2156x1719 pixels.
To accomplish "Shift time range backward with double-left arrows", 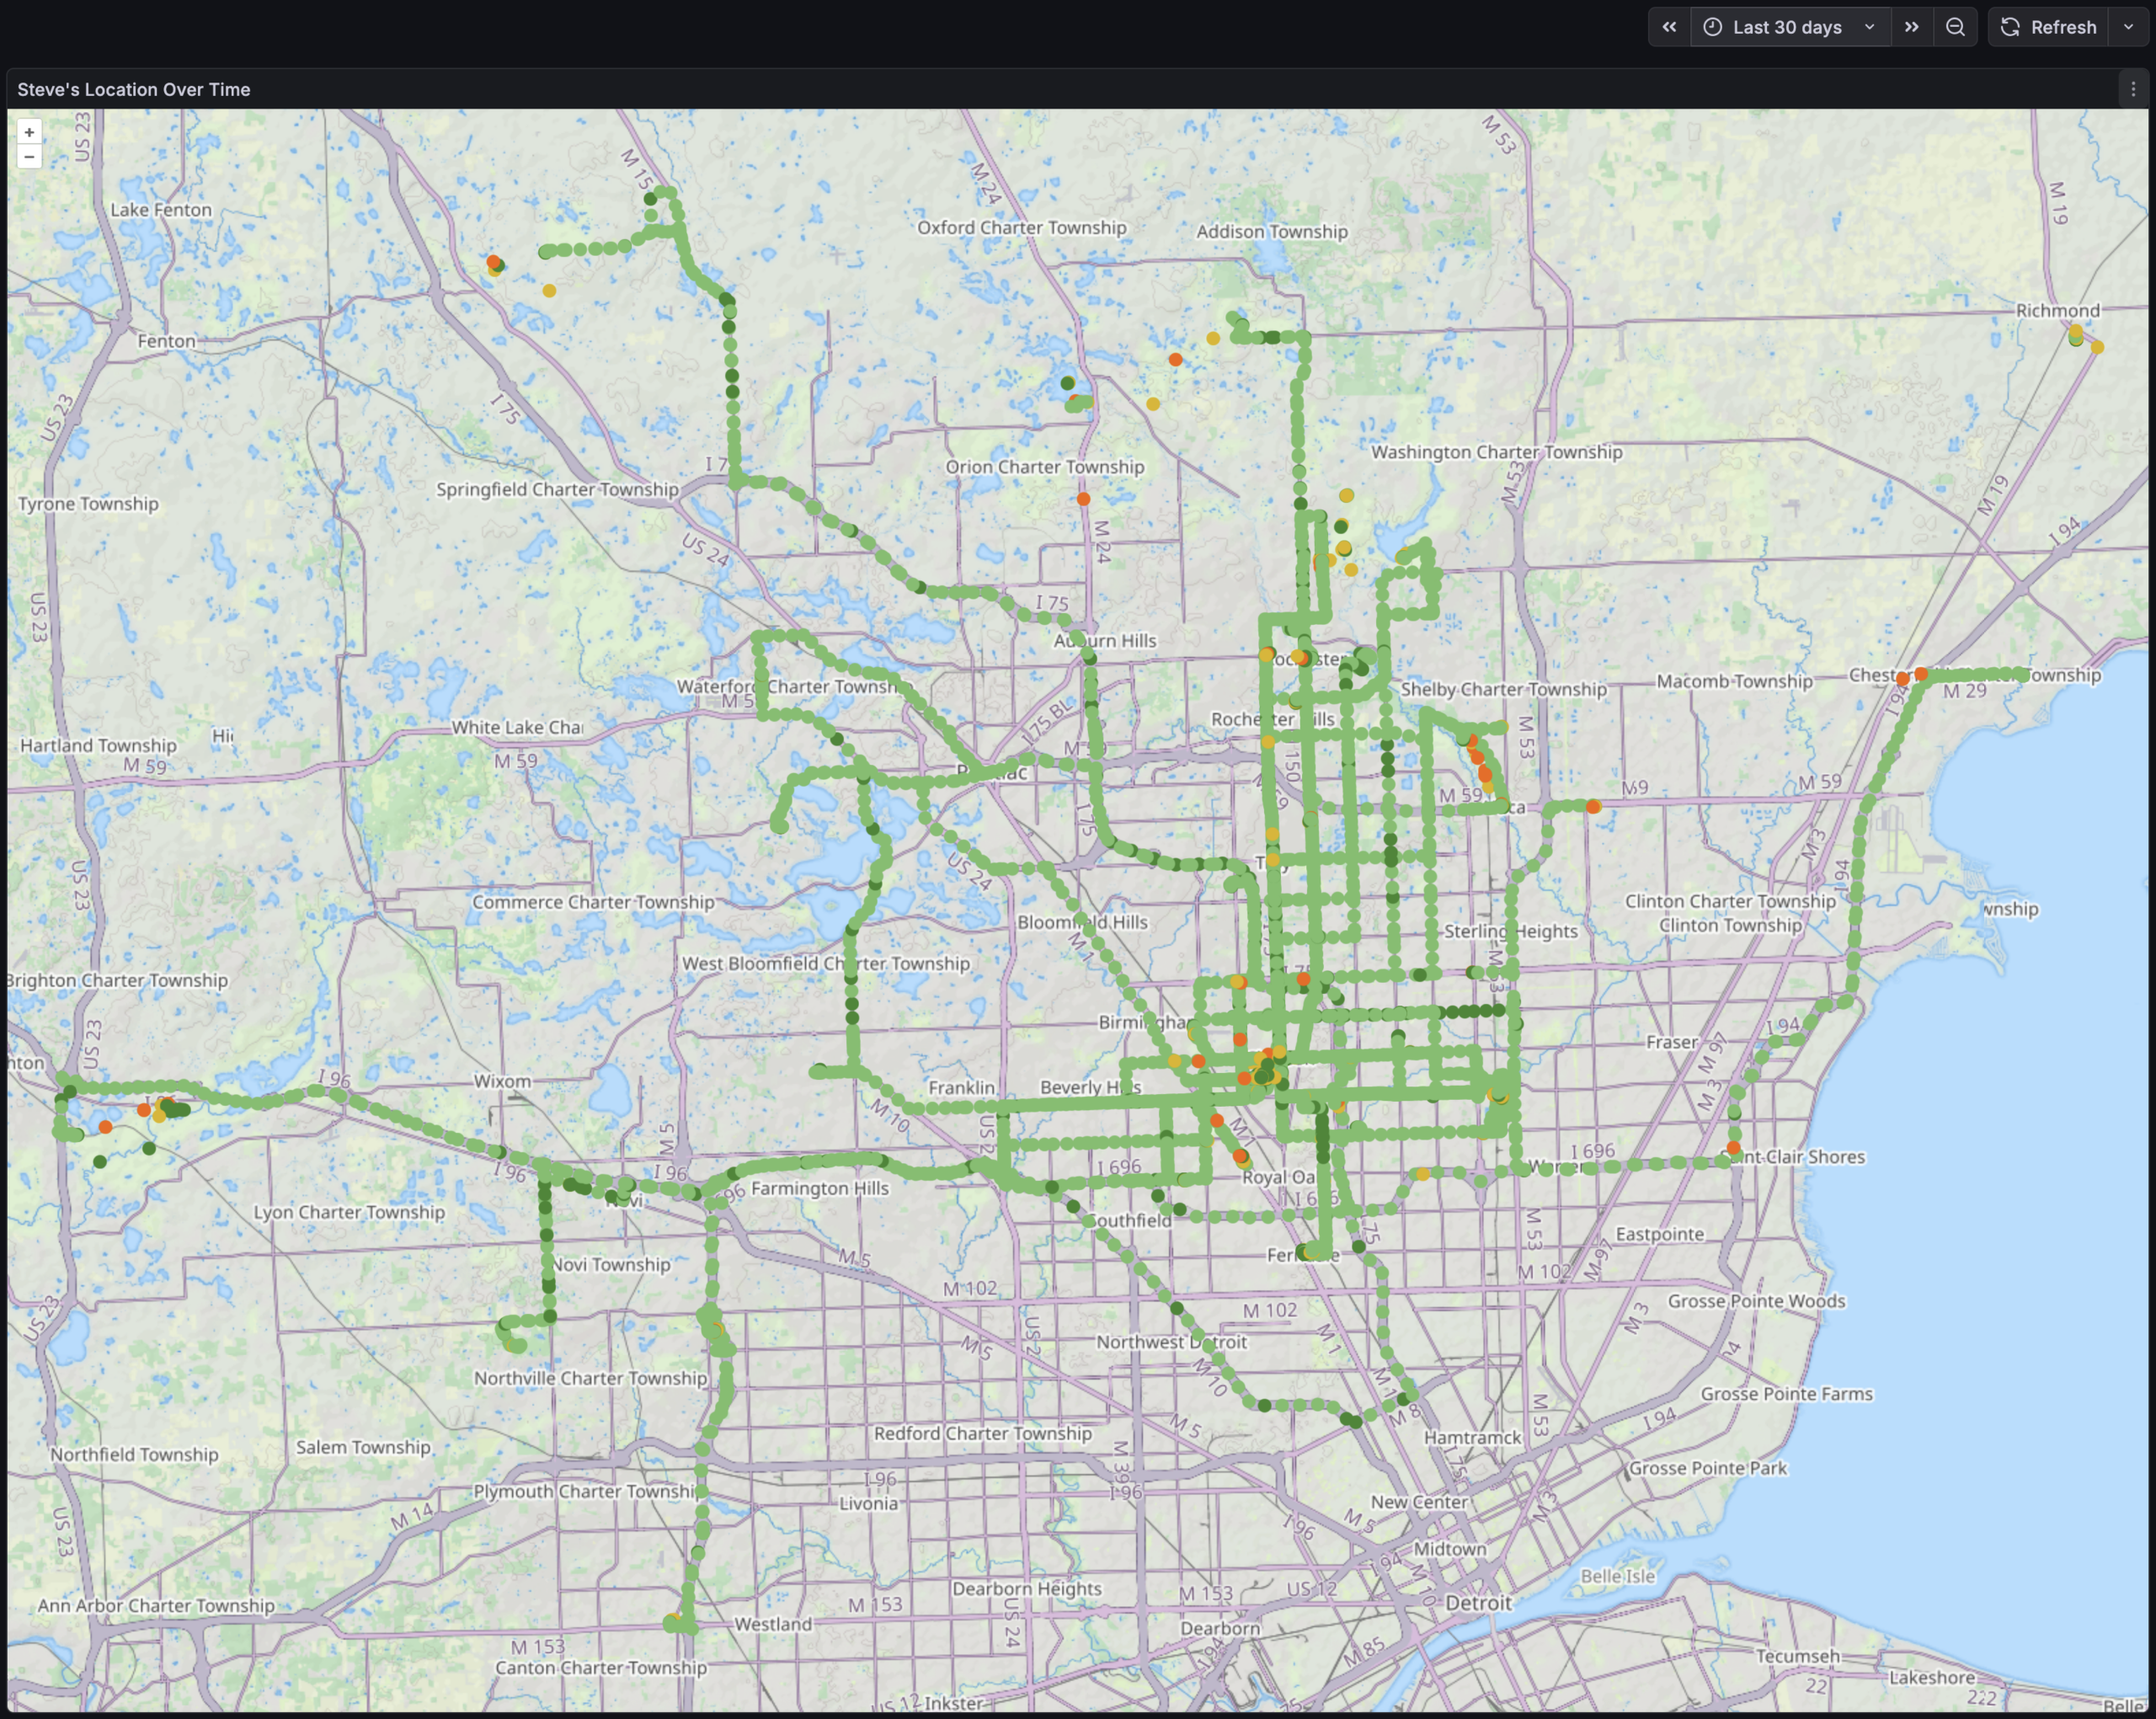I will pos(1669,27).
